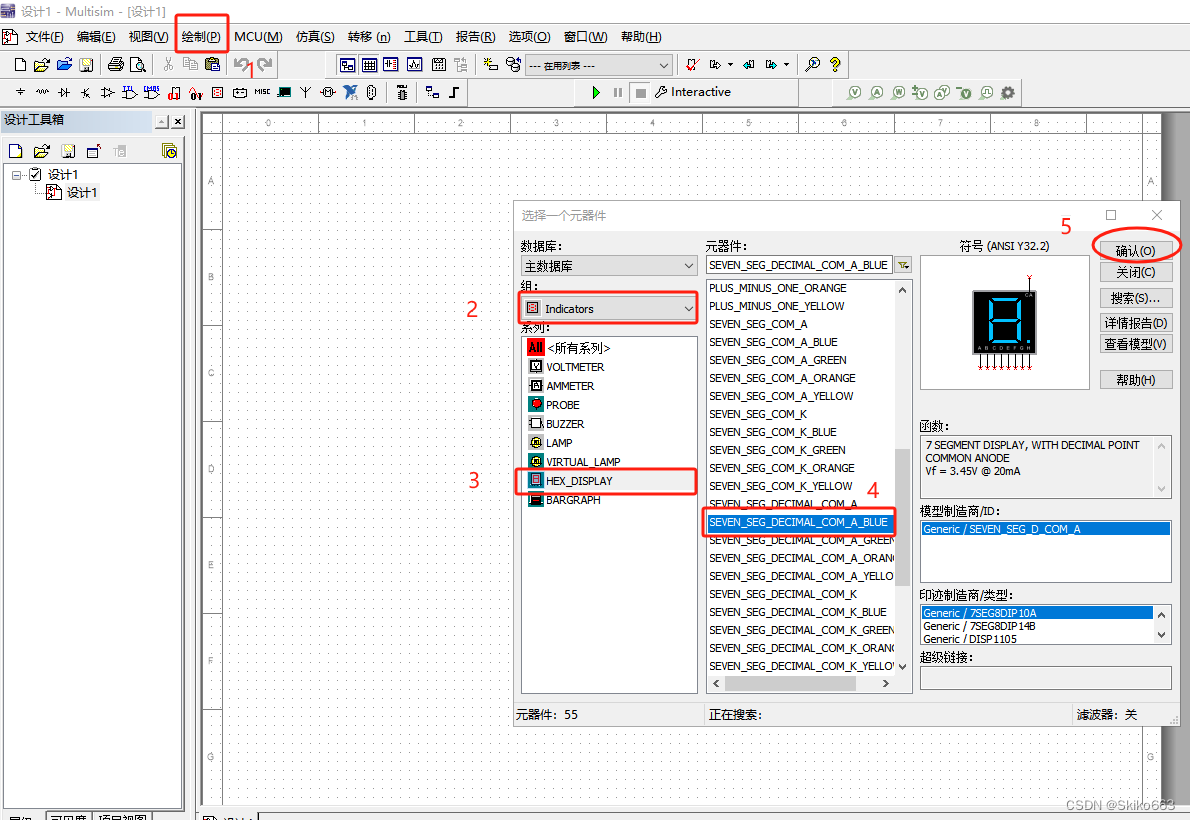Click the print icon in the standard toolbar
Image resolution: width=1190 pixels, height=820 pixels.
tap(114, 64)
